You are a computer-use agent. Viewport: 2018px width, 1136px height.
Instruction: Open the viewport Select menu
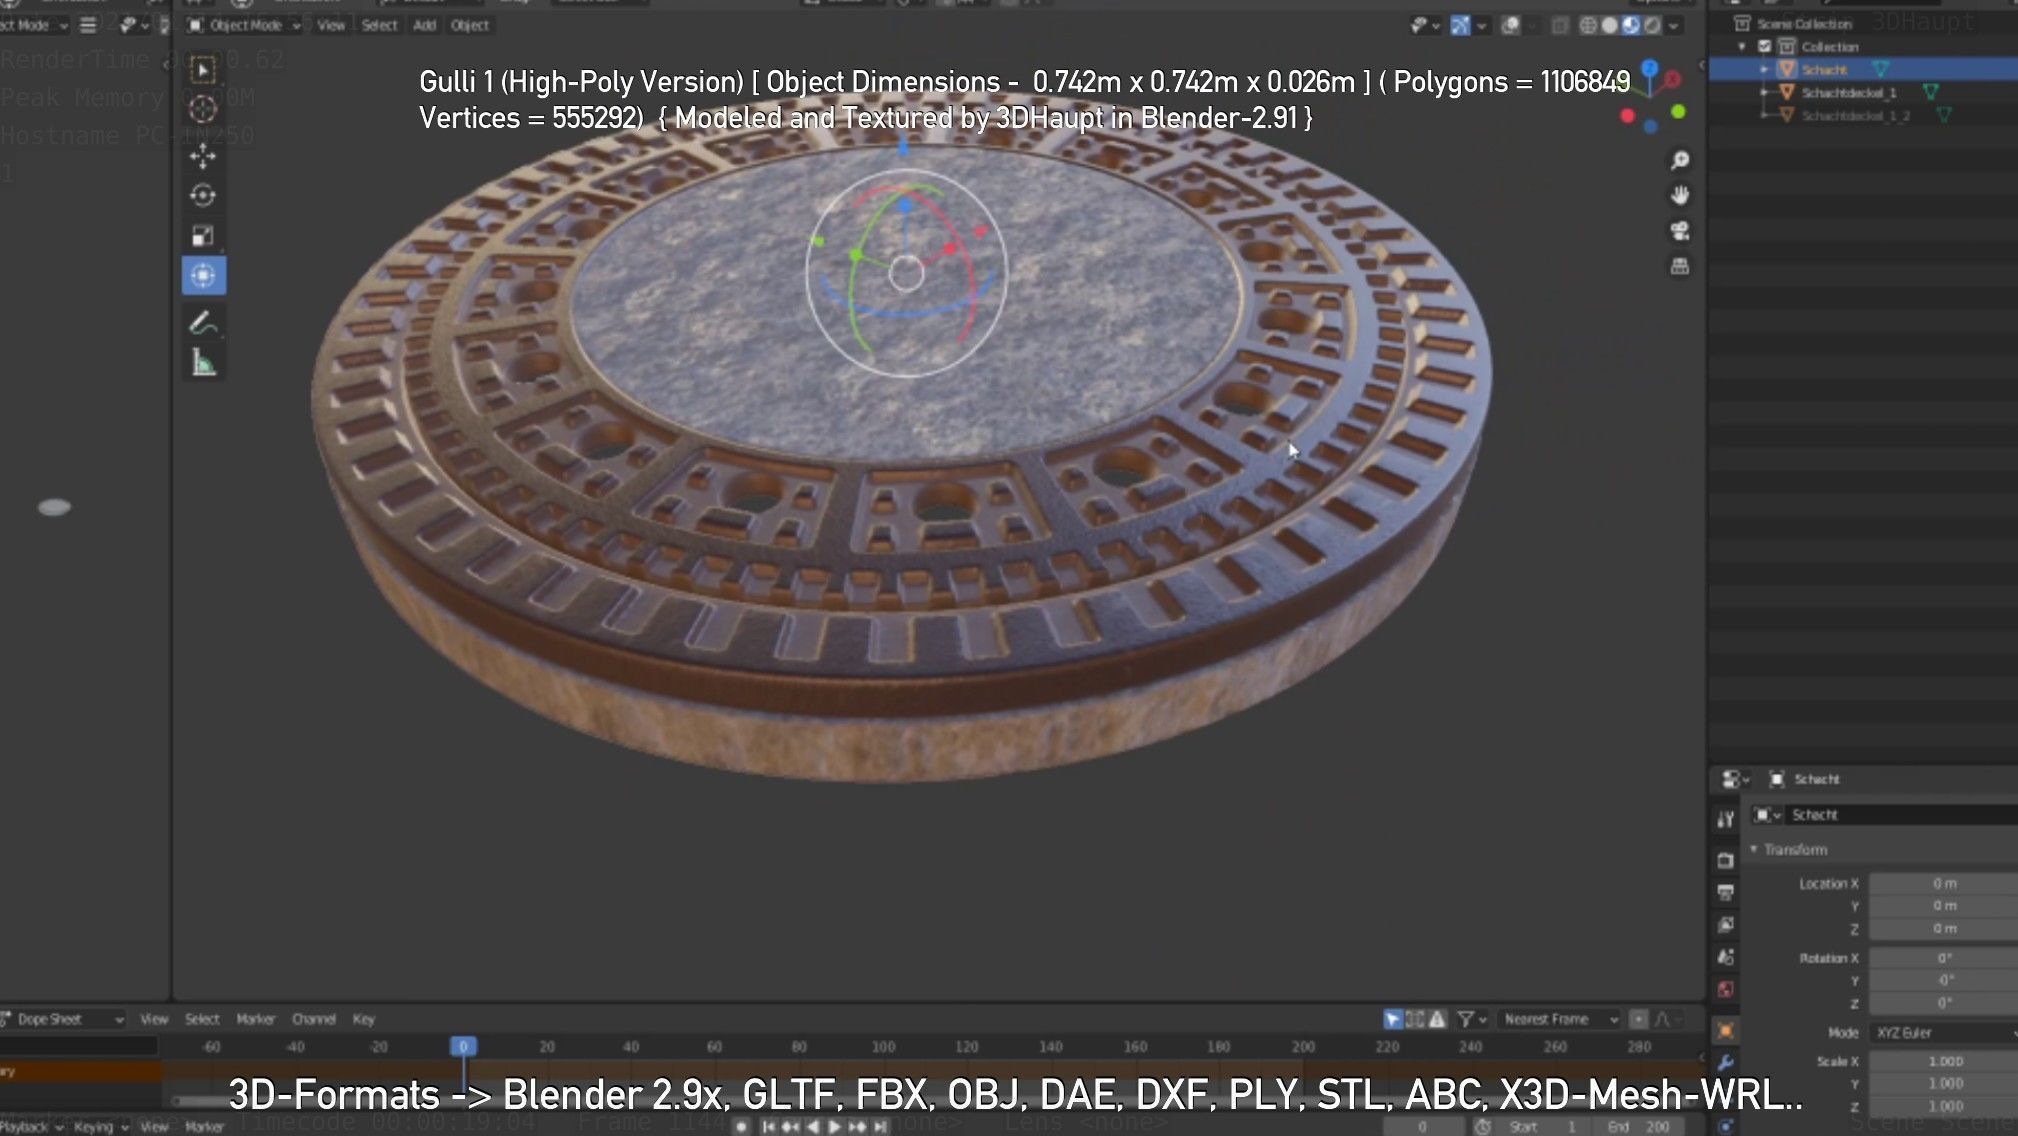click(379, 25)
